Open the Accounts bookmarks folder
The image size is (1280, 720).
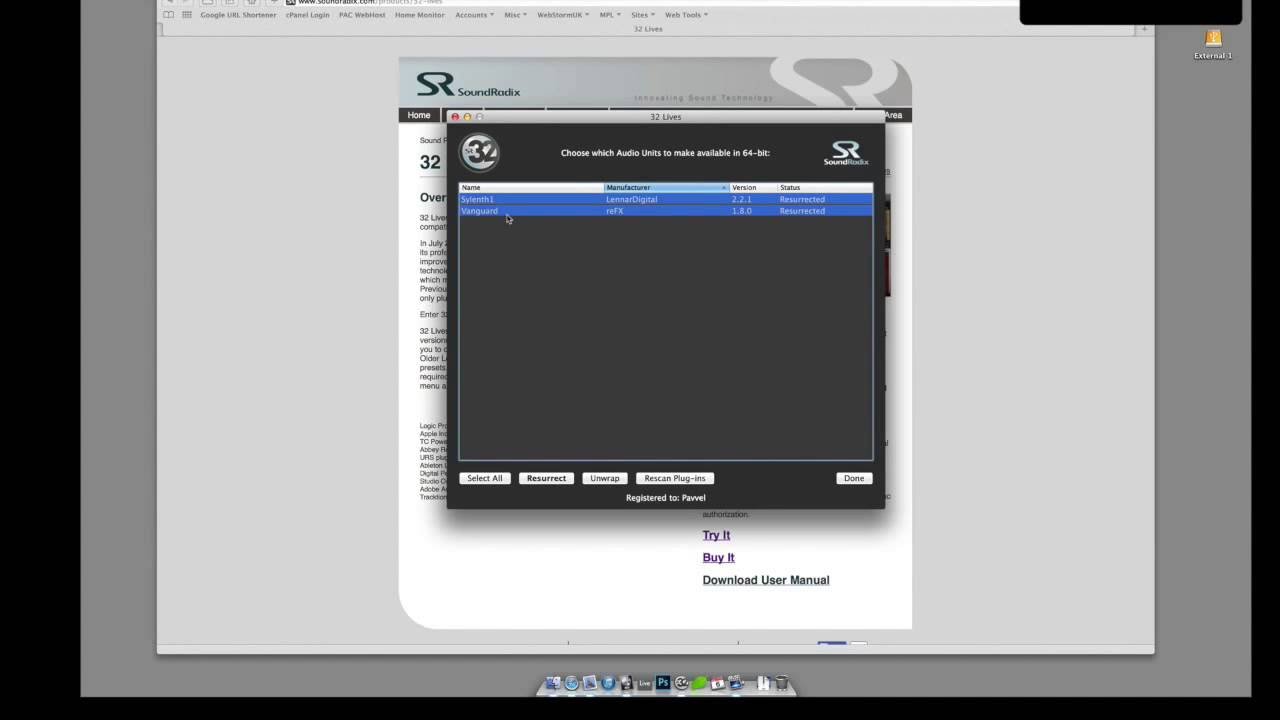pyautogui.click(x=474, y=15)
